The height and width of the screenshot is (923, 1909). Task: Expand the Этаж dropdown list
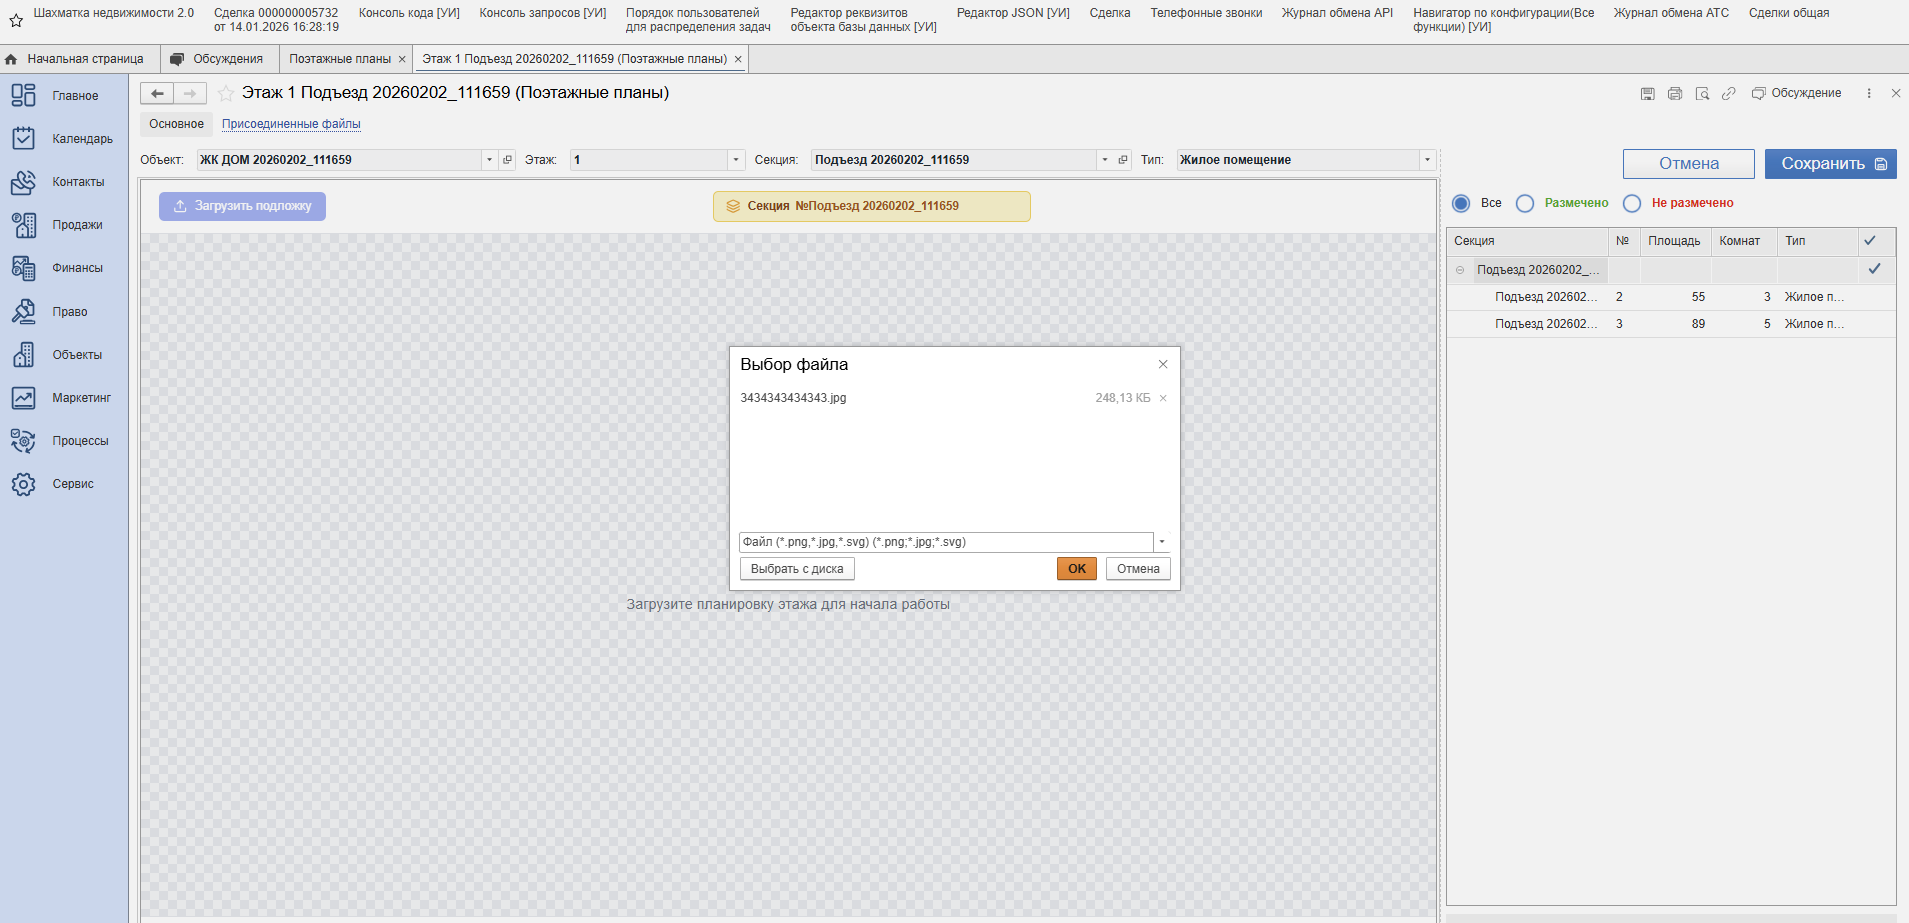[736, 160]
